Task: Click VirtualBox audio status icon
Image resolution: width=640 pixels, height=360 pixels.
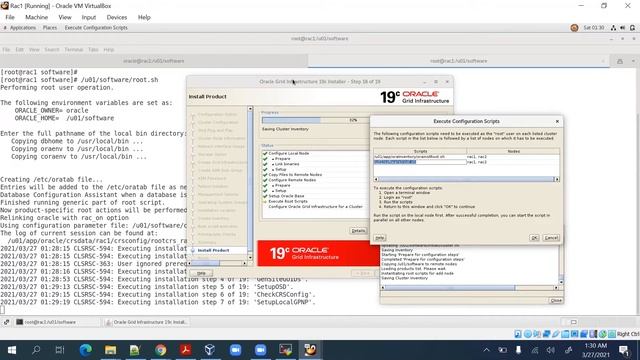Action: click(x=536, y=334)
